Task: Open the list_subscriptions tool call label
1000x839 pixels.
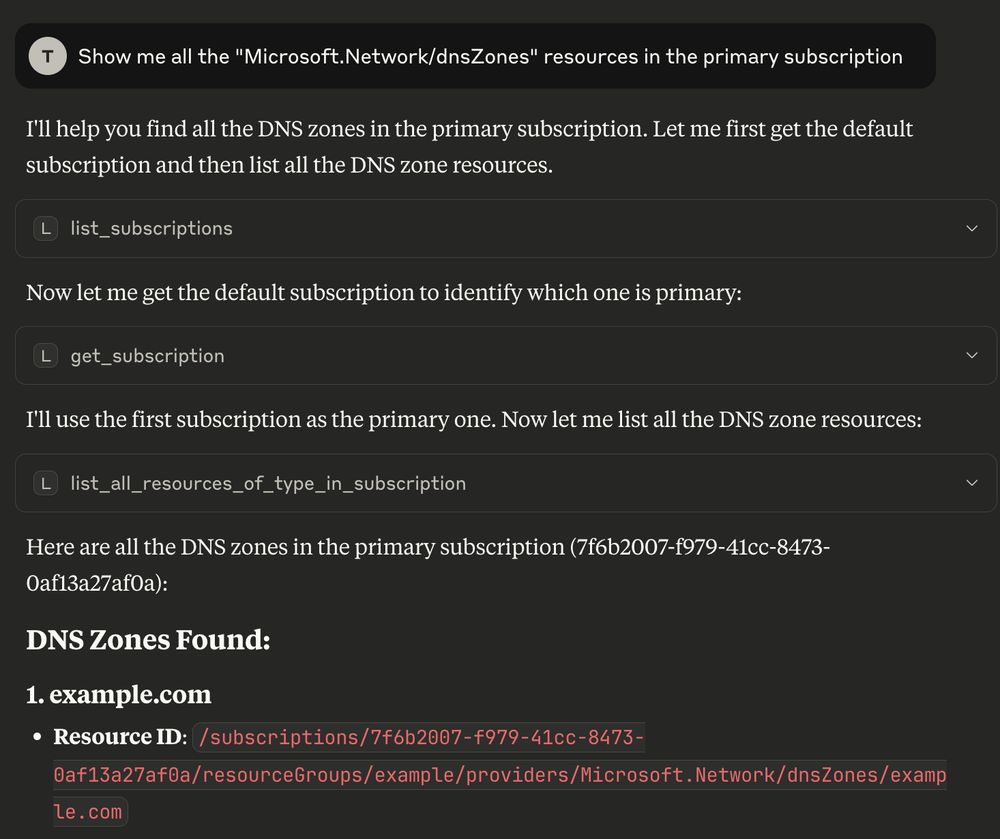Action: point(152,228)
